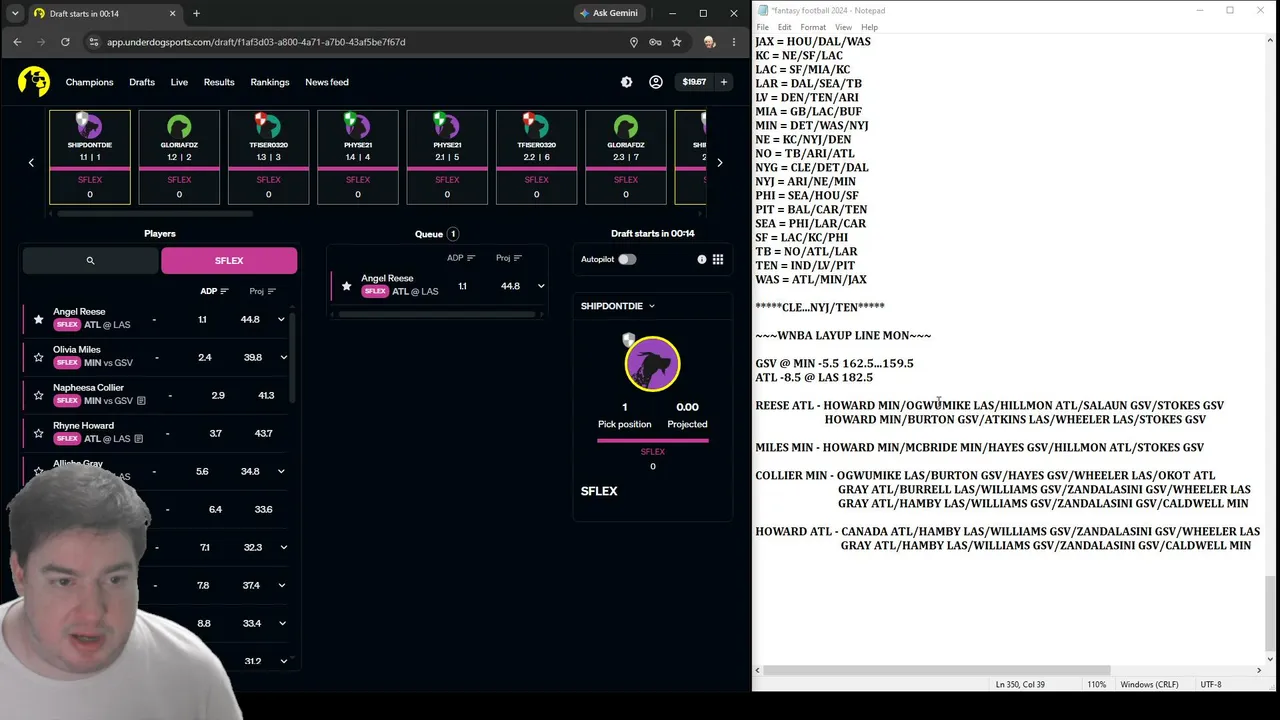Open the password manager key icon
Image resolution: width=1280 pixels, height=720 pixels.
coord(655,42)
